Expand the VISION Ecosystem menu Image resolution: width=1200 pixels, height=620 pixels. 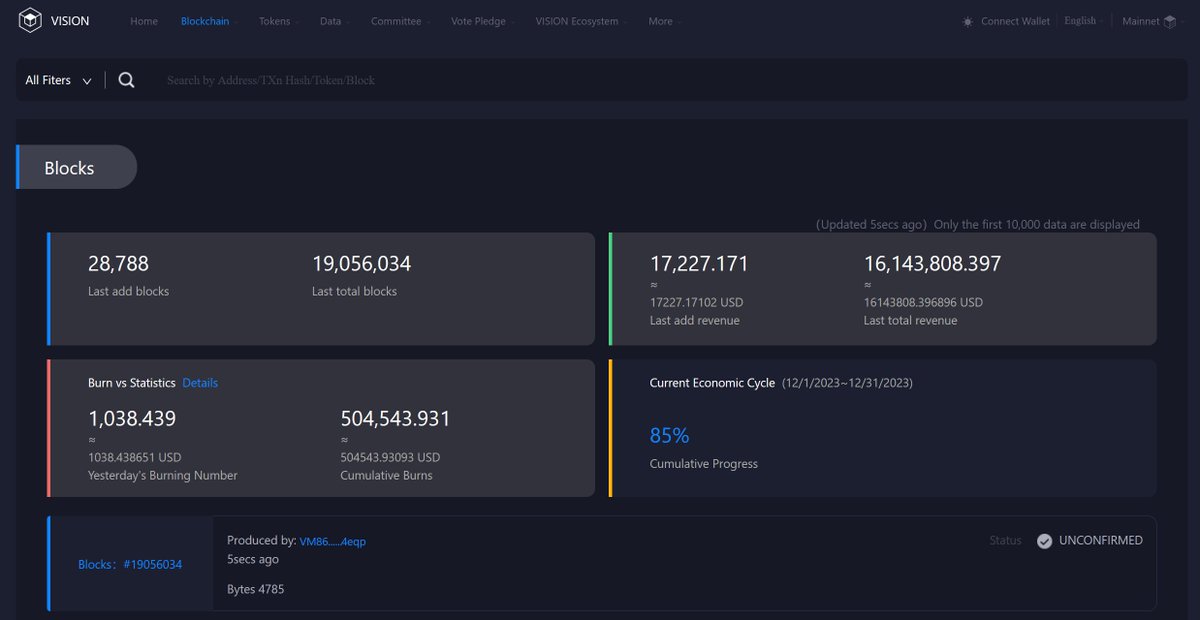point(581,21)
